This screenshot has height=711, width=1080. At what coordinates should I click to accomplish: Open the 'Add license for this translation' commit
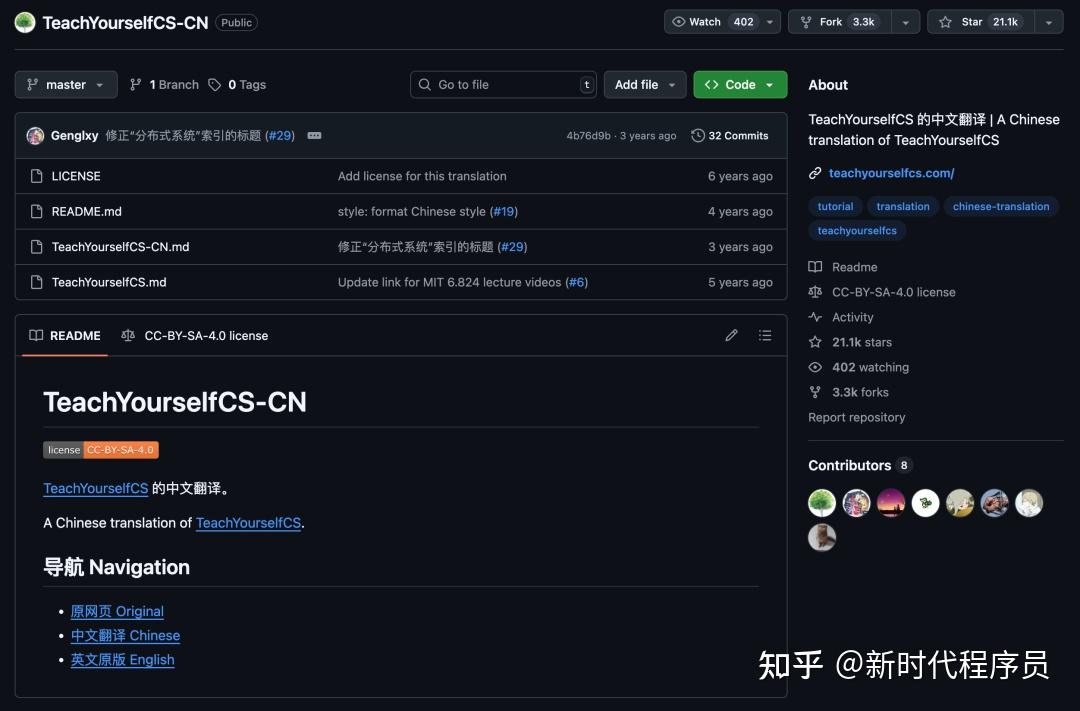click(422, 176)
